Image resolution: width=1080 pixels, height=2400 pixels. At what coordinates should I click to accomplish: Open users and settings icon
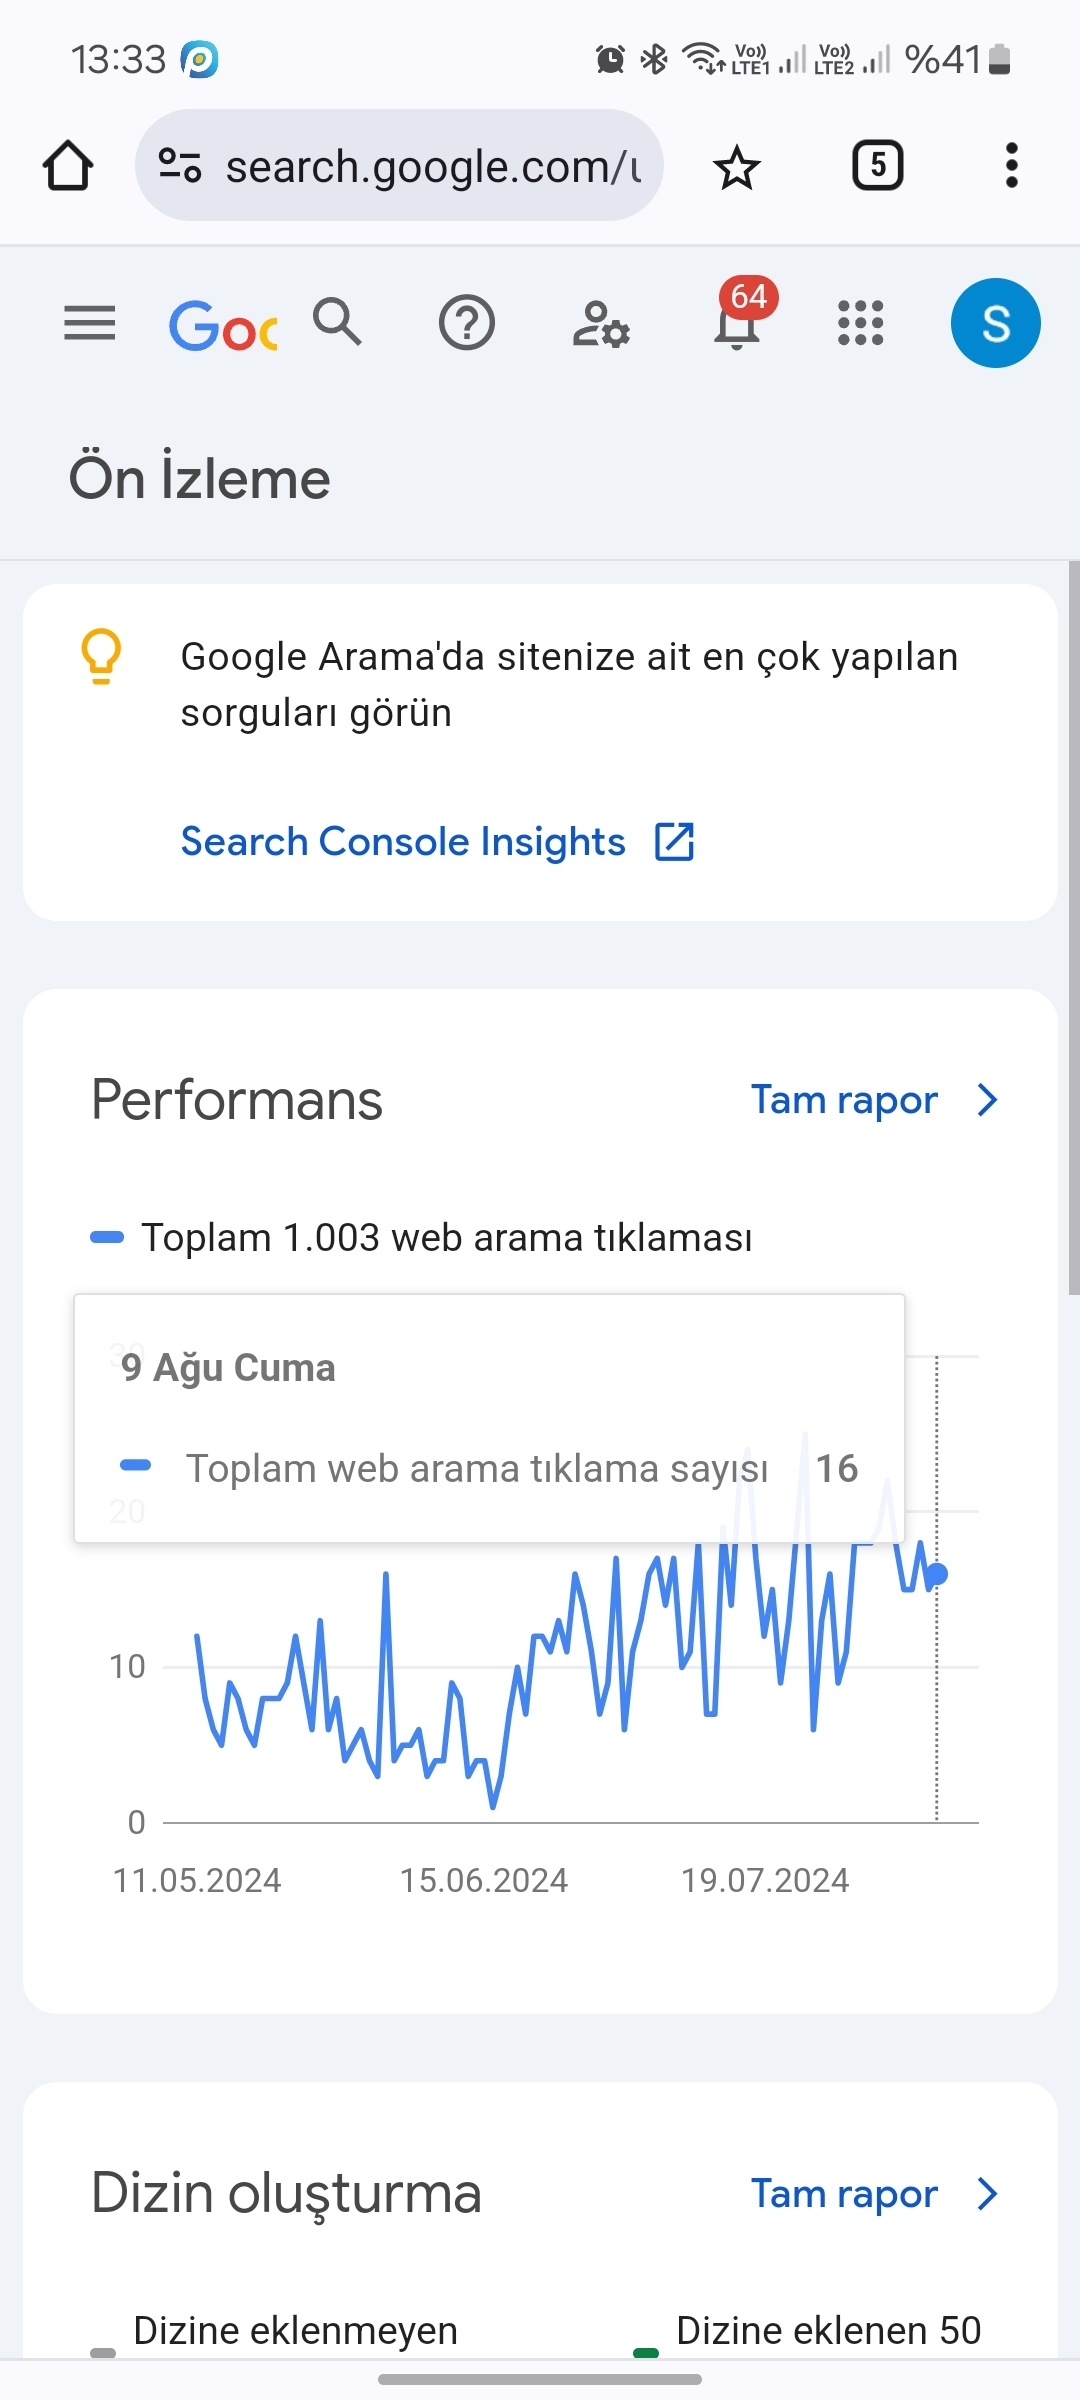tap(601, 324)
